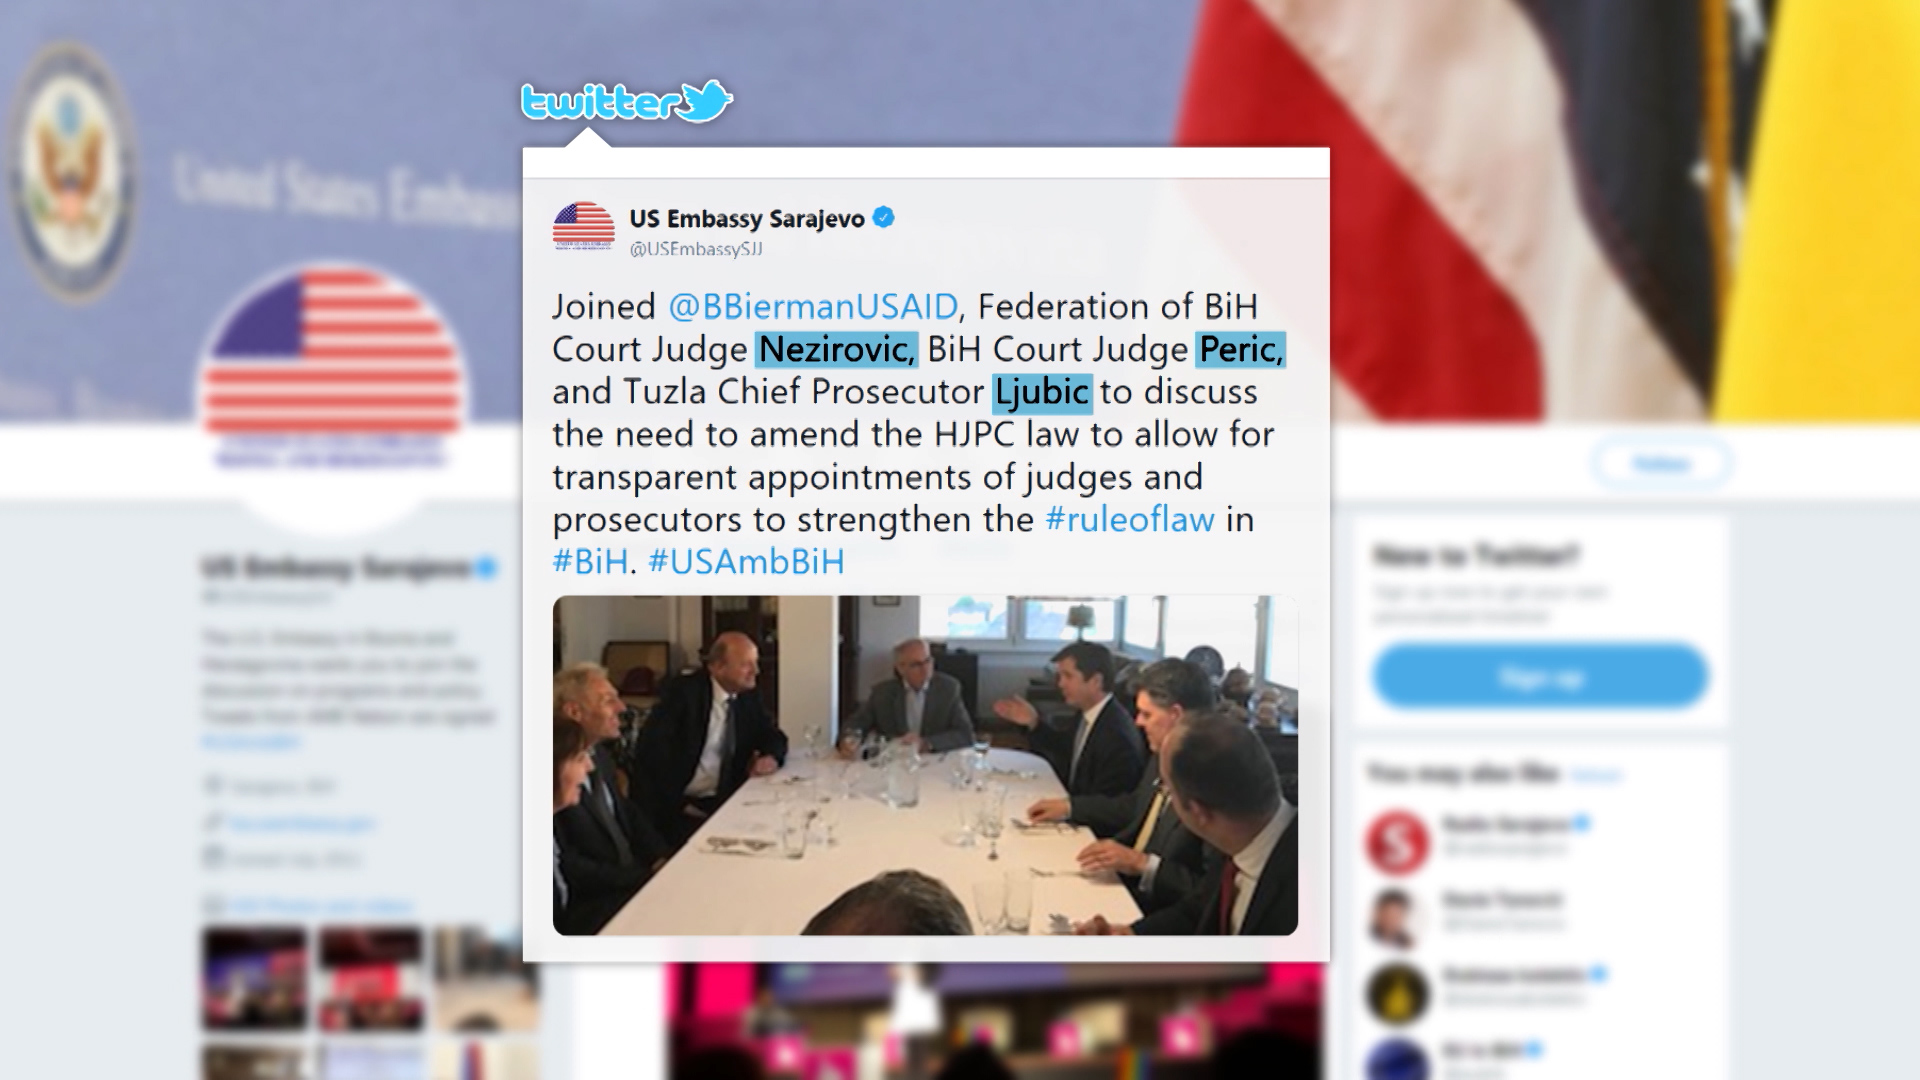
Task: Open the US Embassy Sarajevo flag avatar
Action: [584, 227]
